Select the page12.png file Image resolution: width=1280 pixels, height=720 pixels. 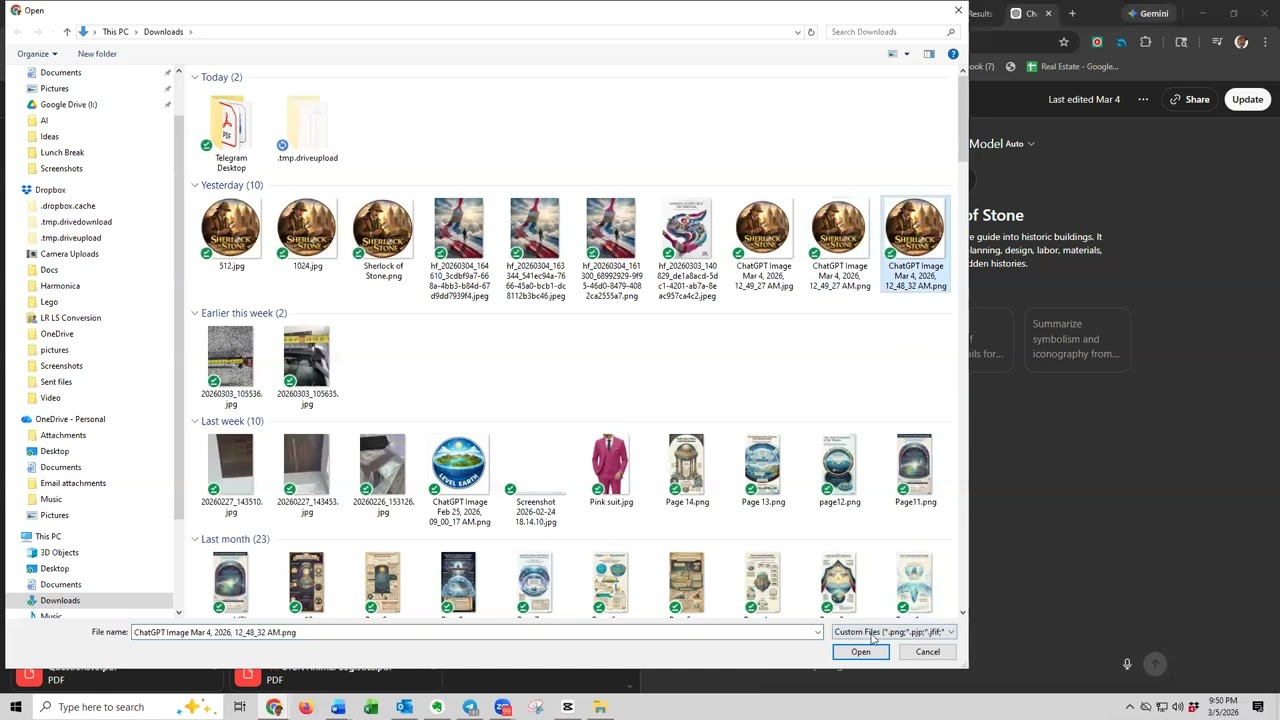coord(839,470)
